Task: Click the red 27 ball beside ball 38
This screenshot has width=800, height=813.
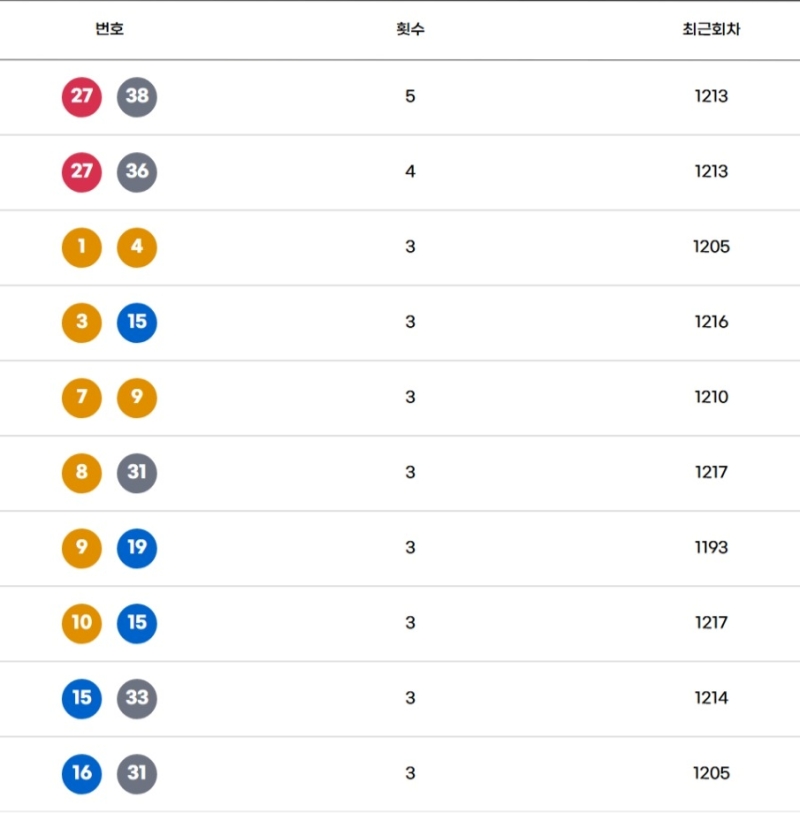Action: click(x=82, y=97)
